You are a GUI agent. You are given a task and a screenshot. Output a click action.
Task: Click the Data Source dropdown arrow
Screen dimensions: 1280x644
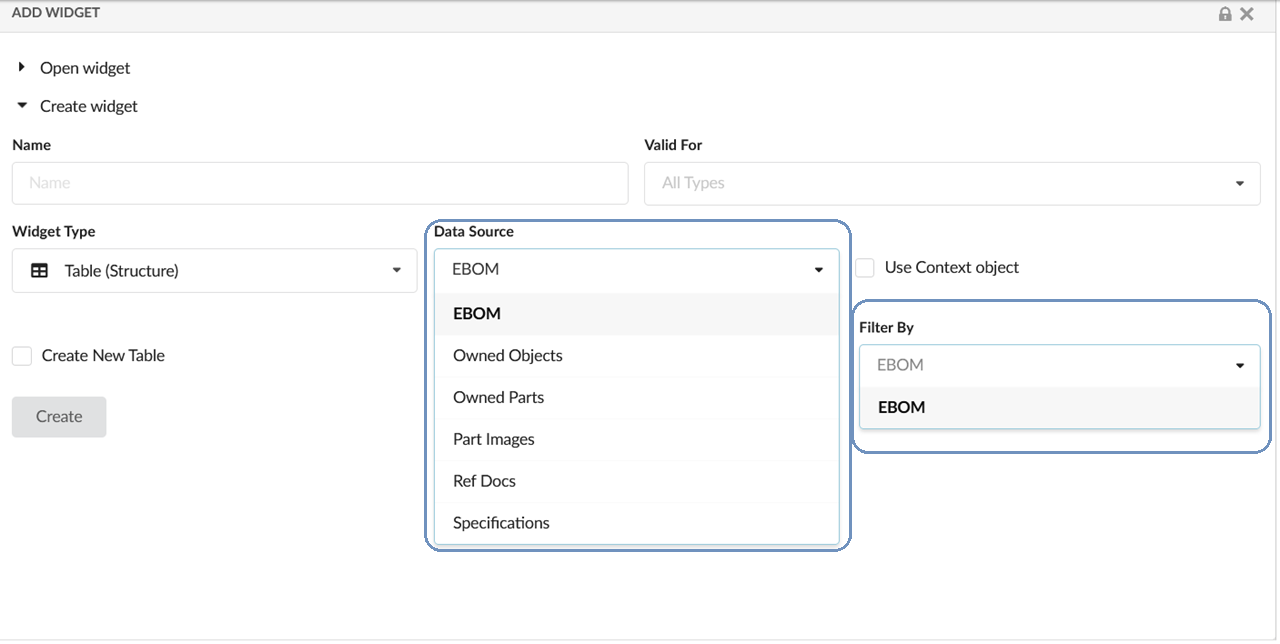[818, 270]
